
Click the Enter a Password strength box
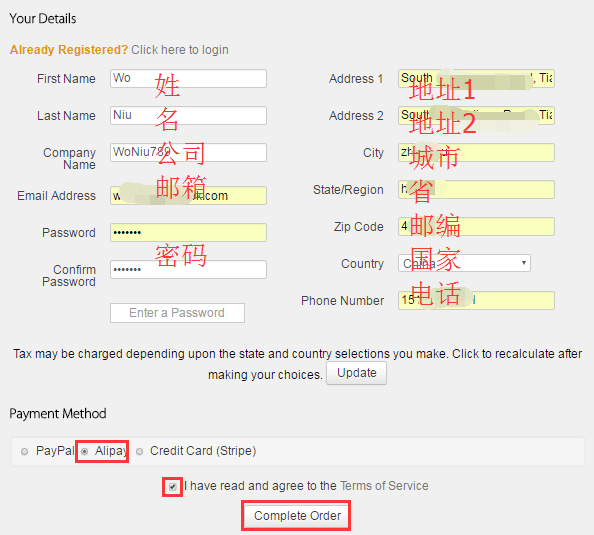(x=177, y=313)
